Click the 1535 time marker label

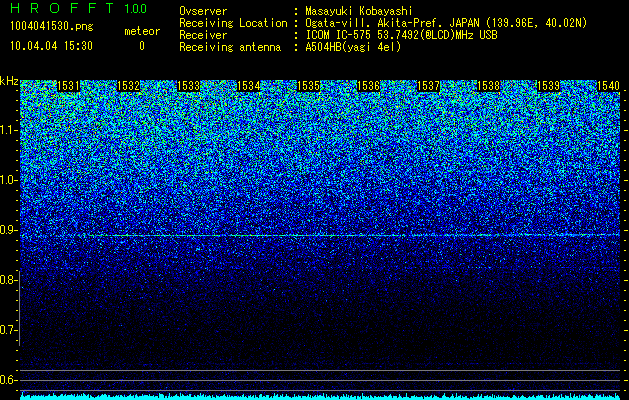[x=308, y=86]
